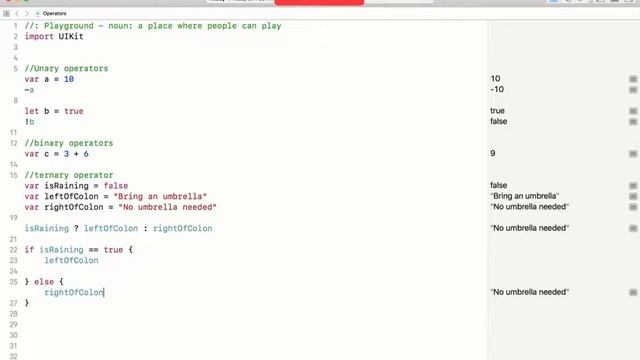Click "No umbrella needed" result beside var rightOfColon

tap(529, 207)
